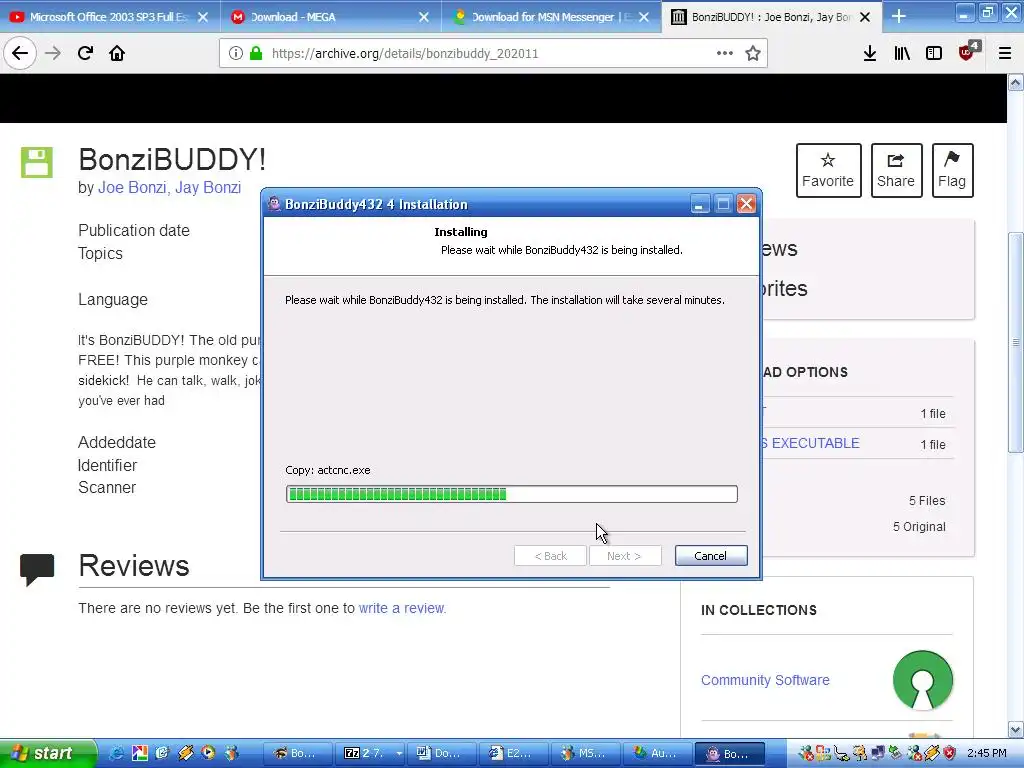Switch to the MS... taskbar button

click(x=584, y=753)
